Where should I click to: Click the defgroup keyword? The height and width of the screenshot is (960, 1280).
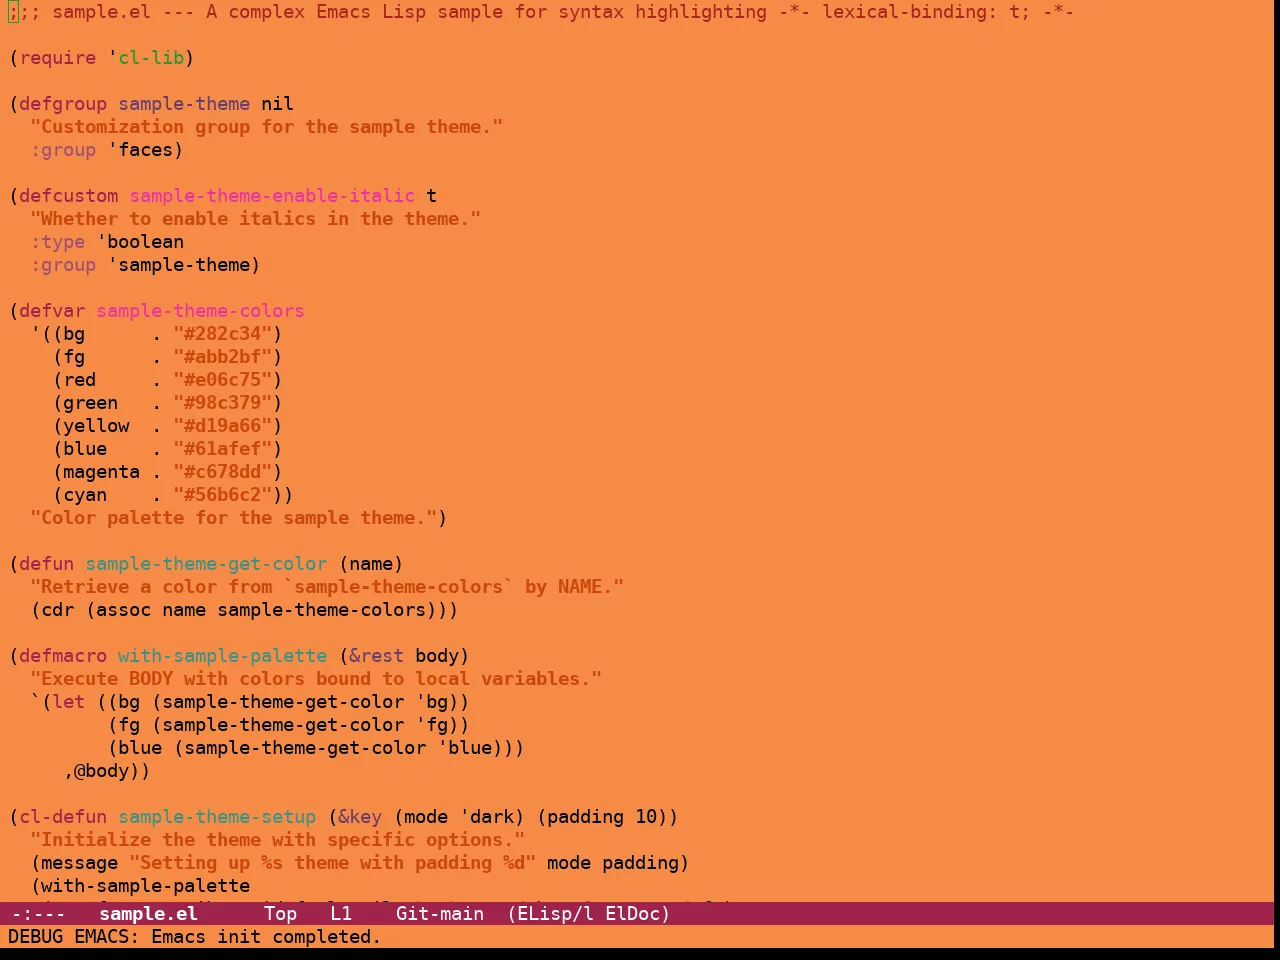(x=63, y=104)
